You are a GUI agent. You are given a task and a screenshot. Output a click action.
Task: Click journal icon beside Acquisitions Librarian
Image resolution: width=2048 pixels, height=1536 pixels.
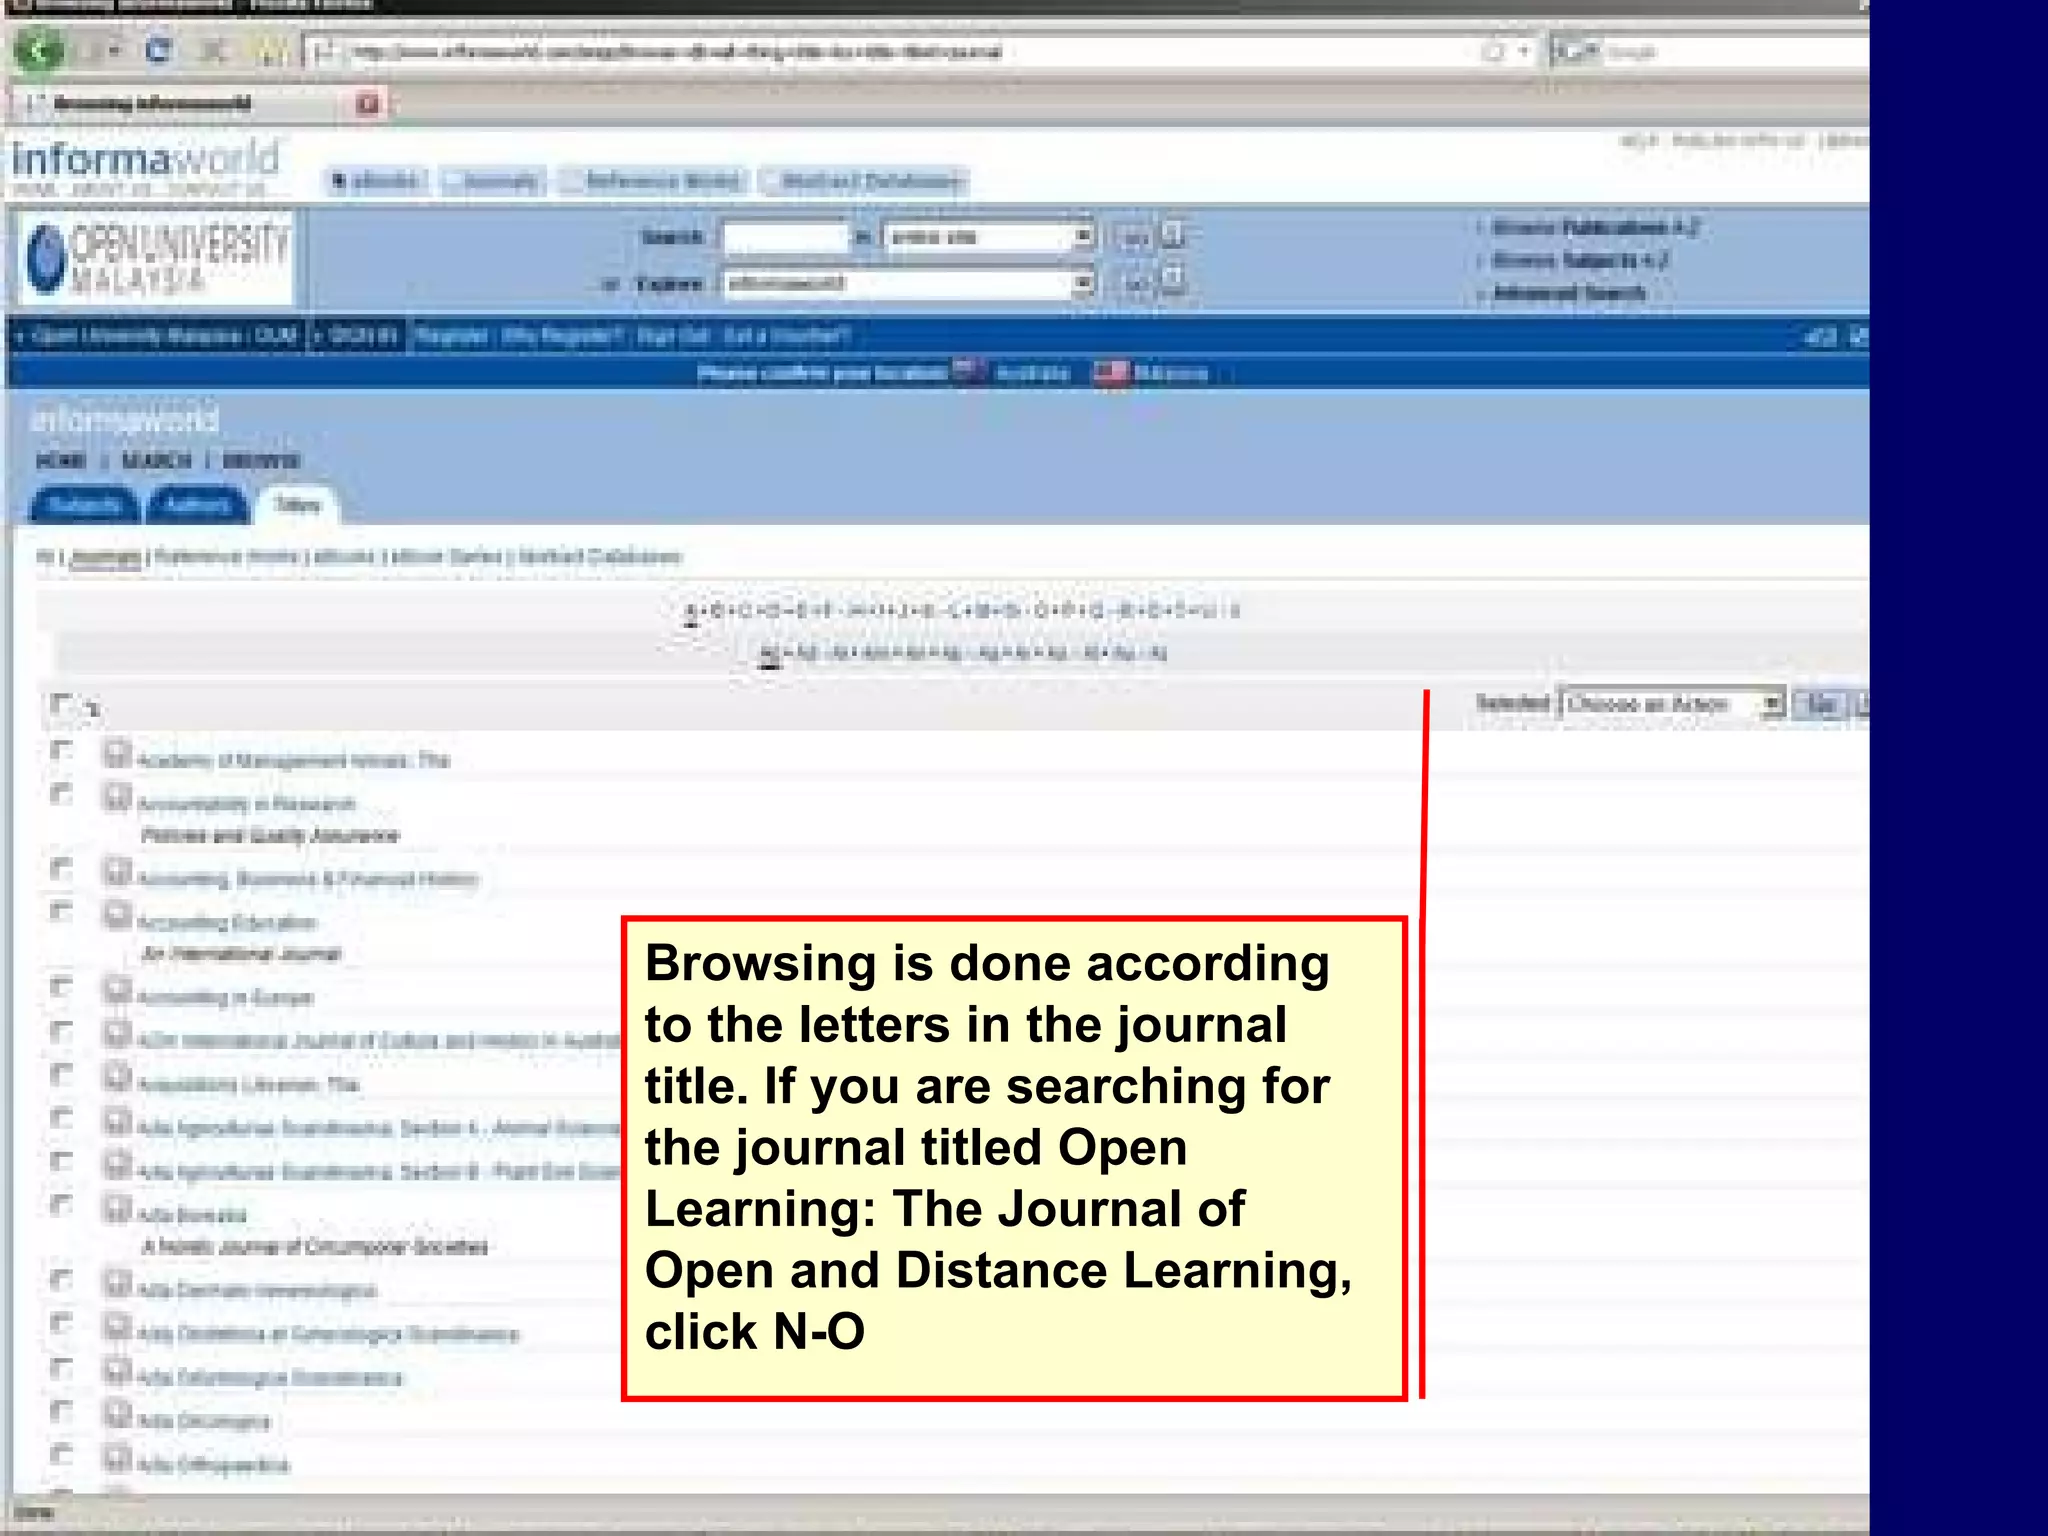click(118, 1077)
